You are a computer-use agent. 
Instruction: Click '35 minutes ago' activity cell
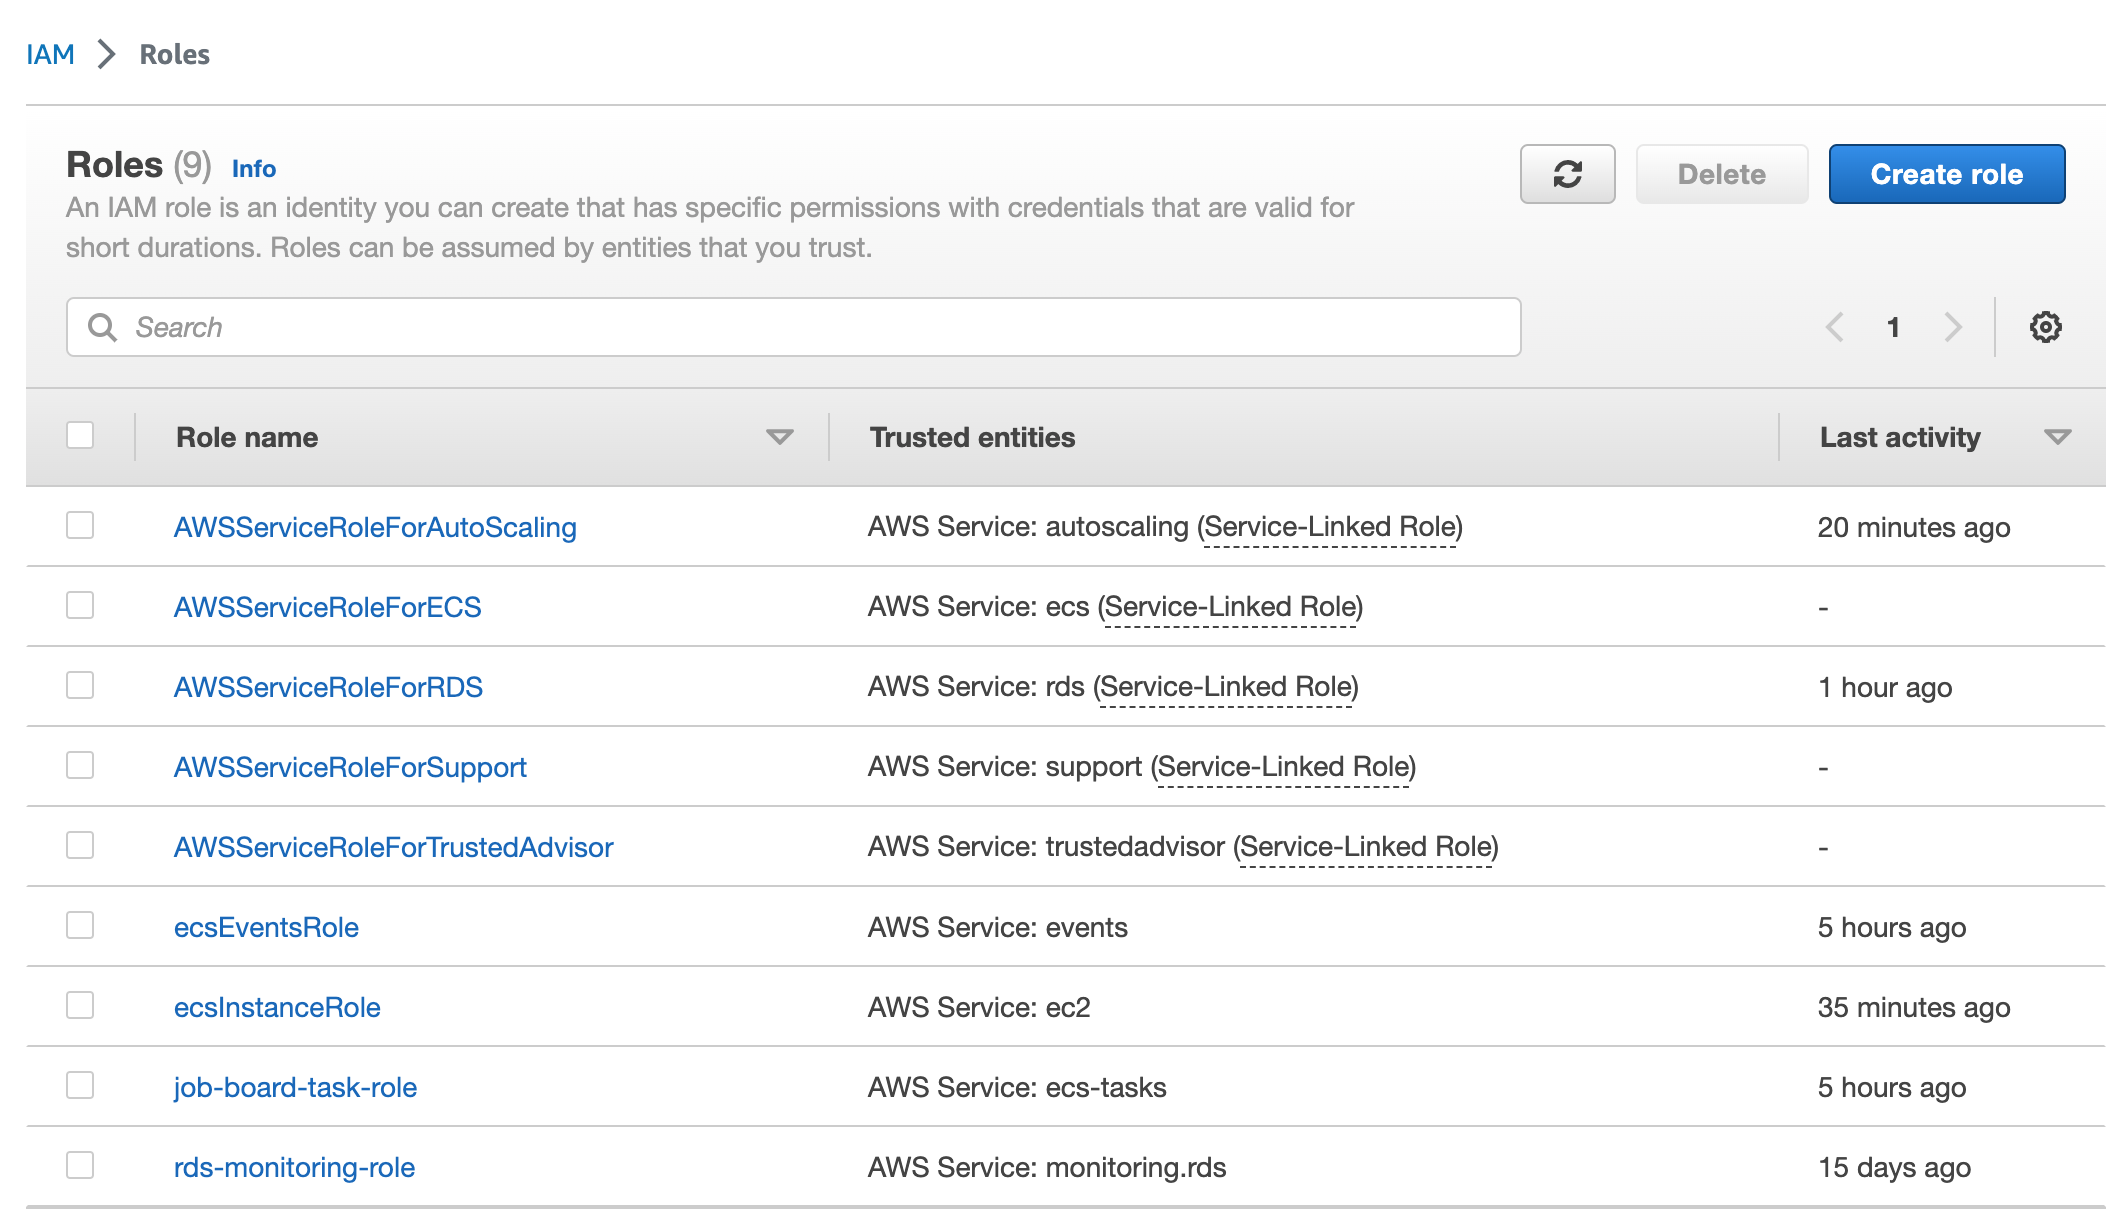point(1914,1007)
